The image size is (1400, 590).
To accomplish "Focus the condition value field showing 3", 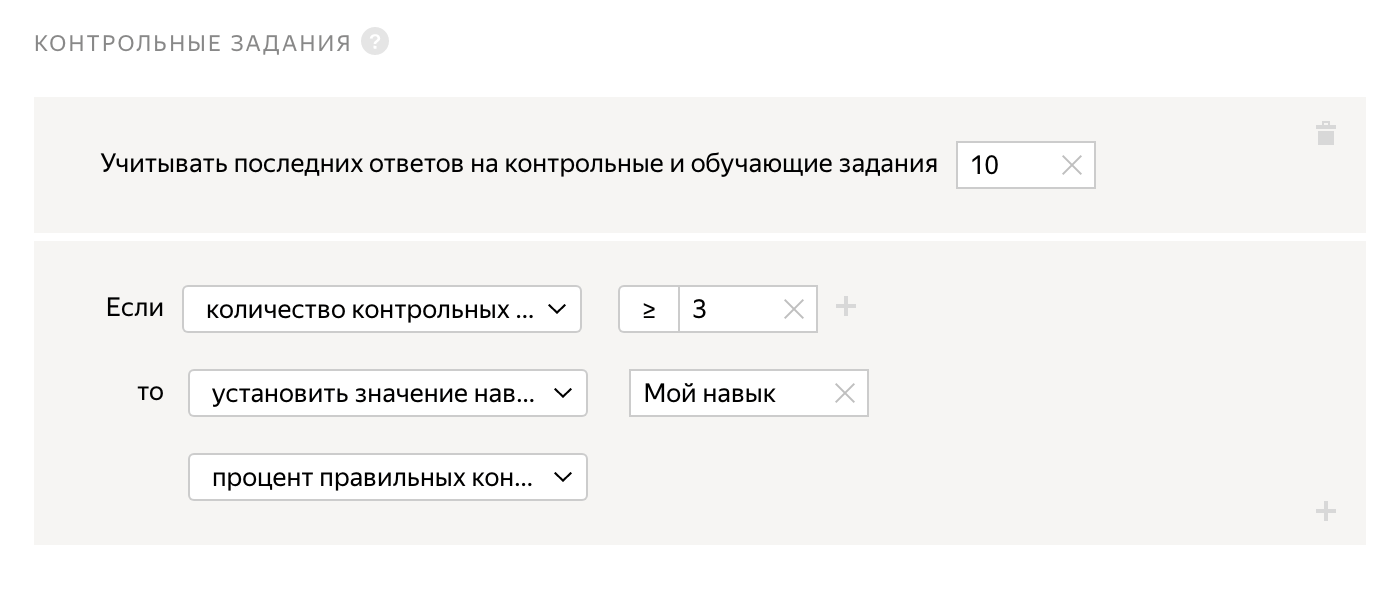I will click(748, 310).
